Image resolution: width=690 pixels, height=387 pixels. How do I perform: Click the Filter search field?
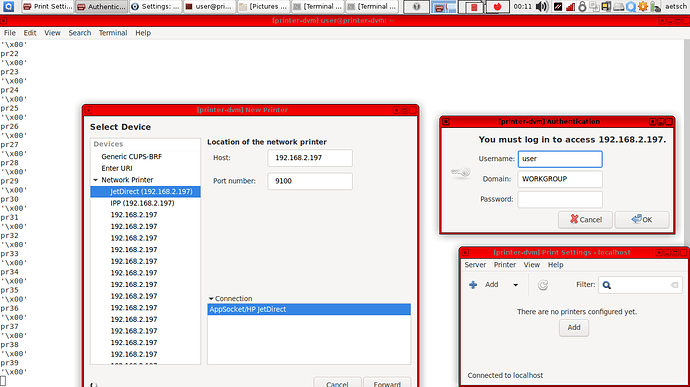point(640,285)
